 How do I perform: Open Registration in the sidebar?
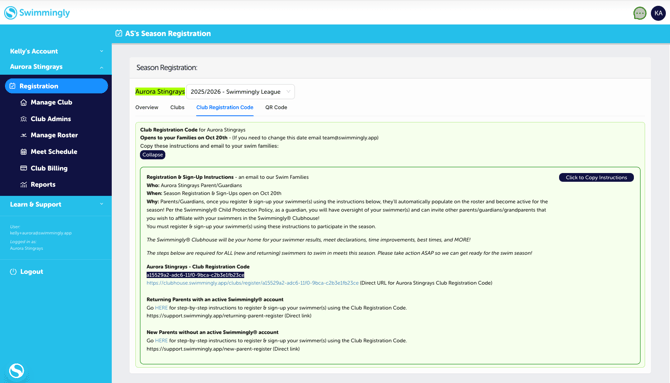click(56, 86)
